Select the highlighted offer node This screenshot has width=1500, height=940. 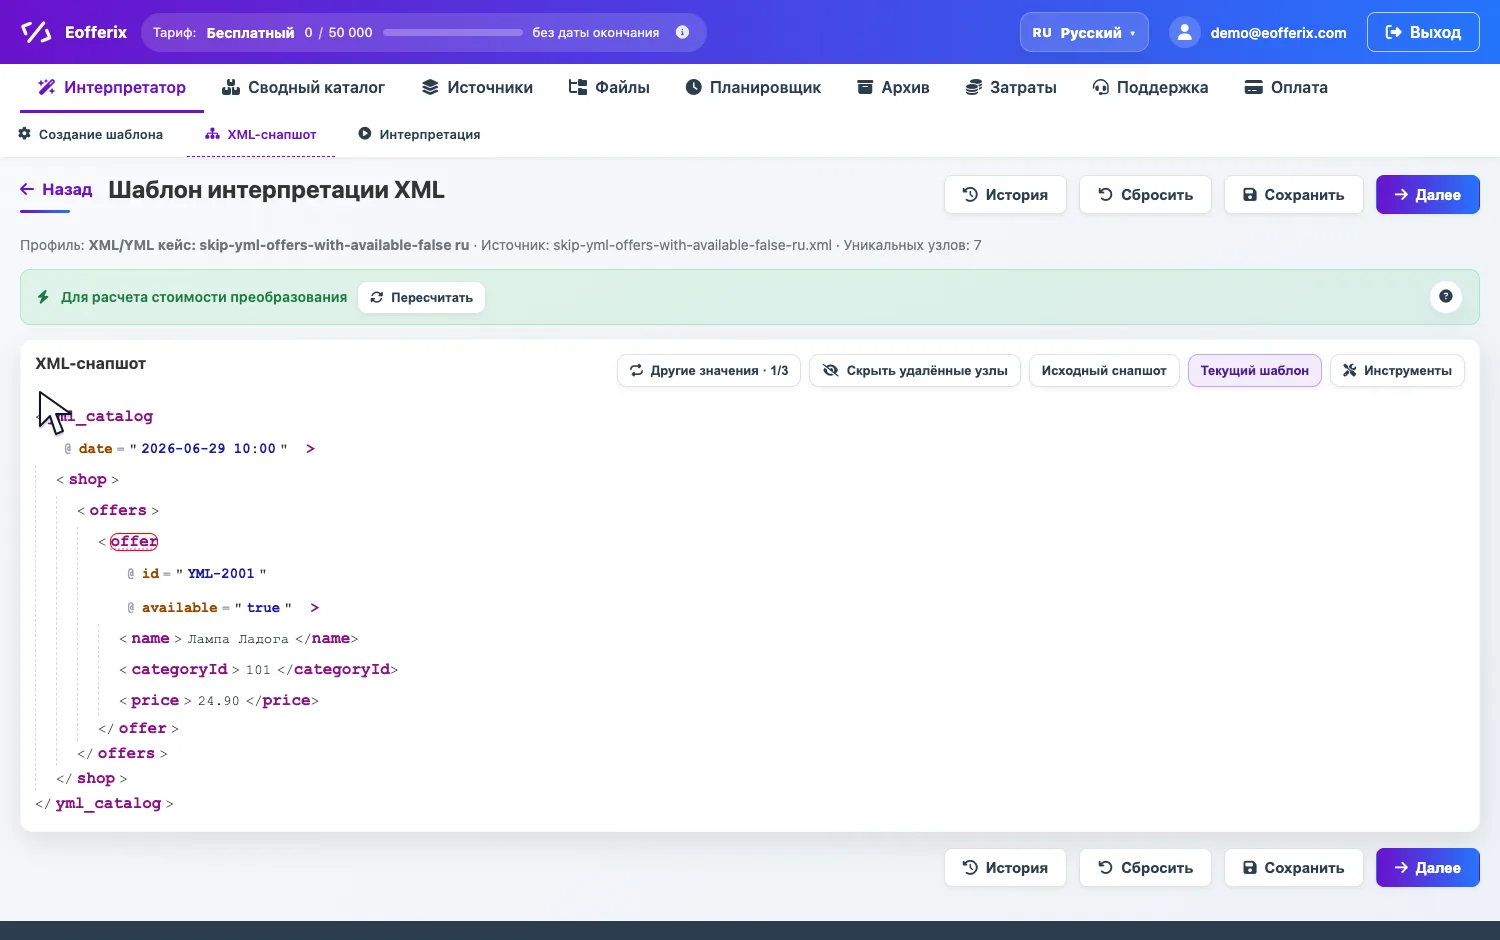(134, 541)
